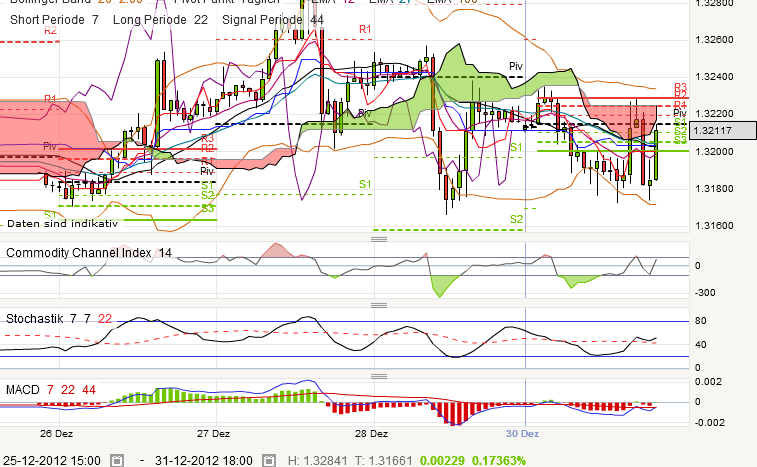The image size is (757, 467).
Task: Click resize grip above the MACD panel
Action: [x=379, y=375]
